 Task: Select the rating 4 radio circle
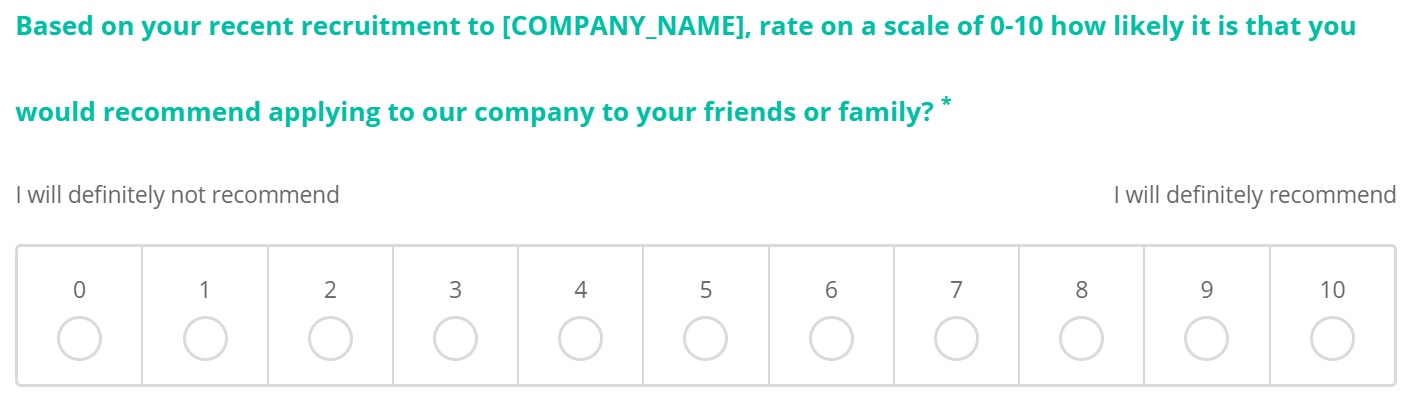[580, 339]
